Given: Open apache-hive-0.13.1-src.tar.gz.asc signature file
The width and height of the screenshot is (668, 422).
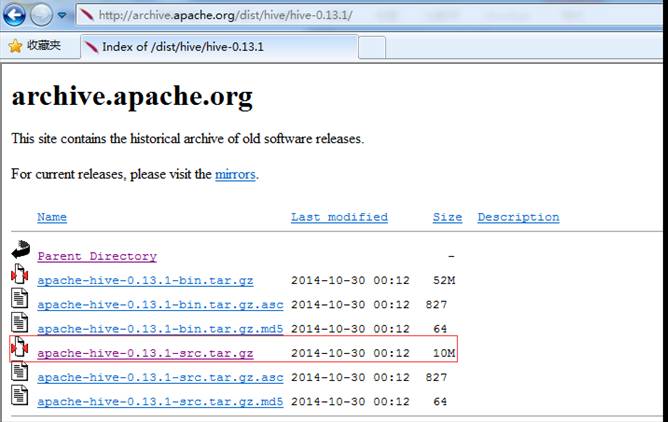Looking at the screenshot, I should 160,378.
